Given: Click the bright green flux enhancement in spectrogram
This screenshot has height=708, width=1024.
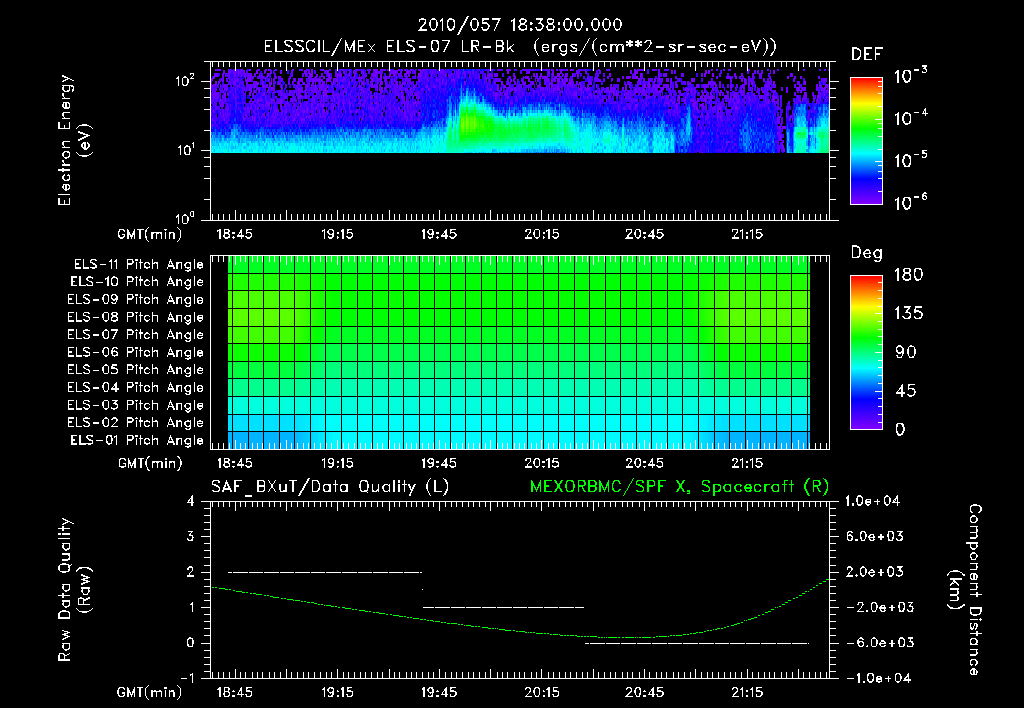Looking at the screenshot, I should 509,124.
